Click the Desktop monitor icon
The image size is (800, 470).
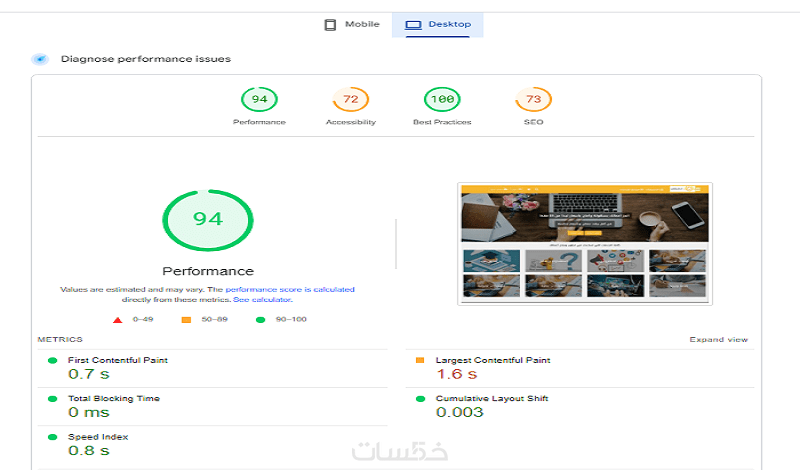coord(413,24)
